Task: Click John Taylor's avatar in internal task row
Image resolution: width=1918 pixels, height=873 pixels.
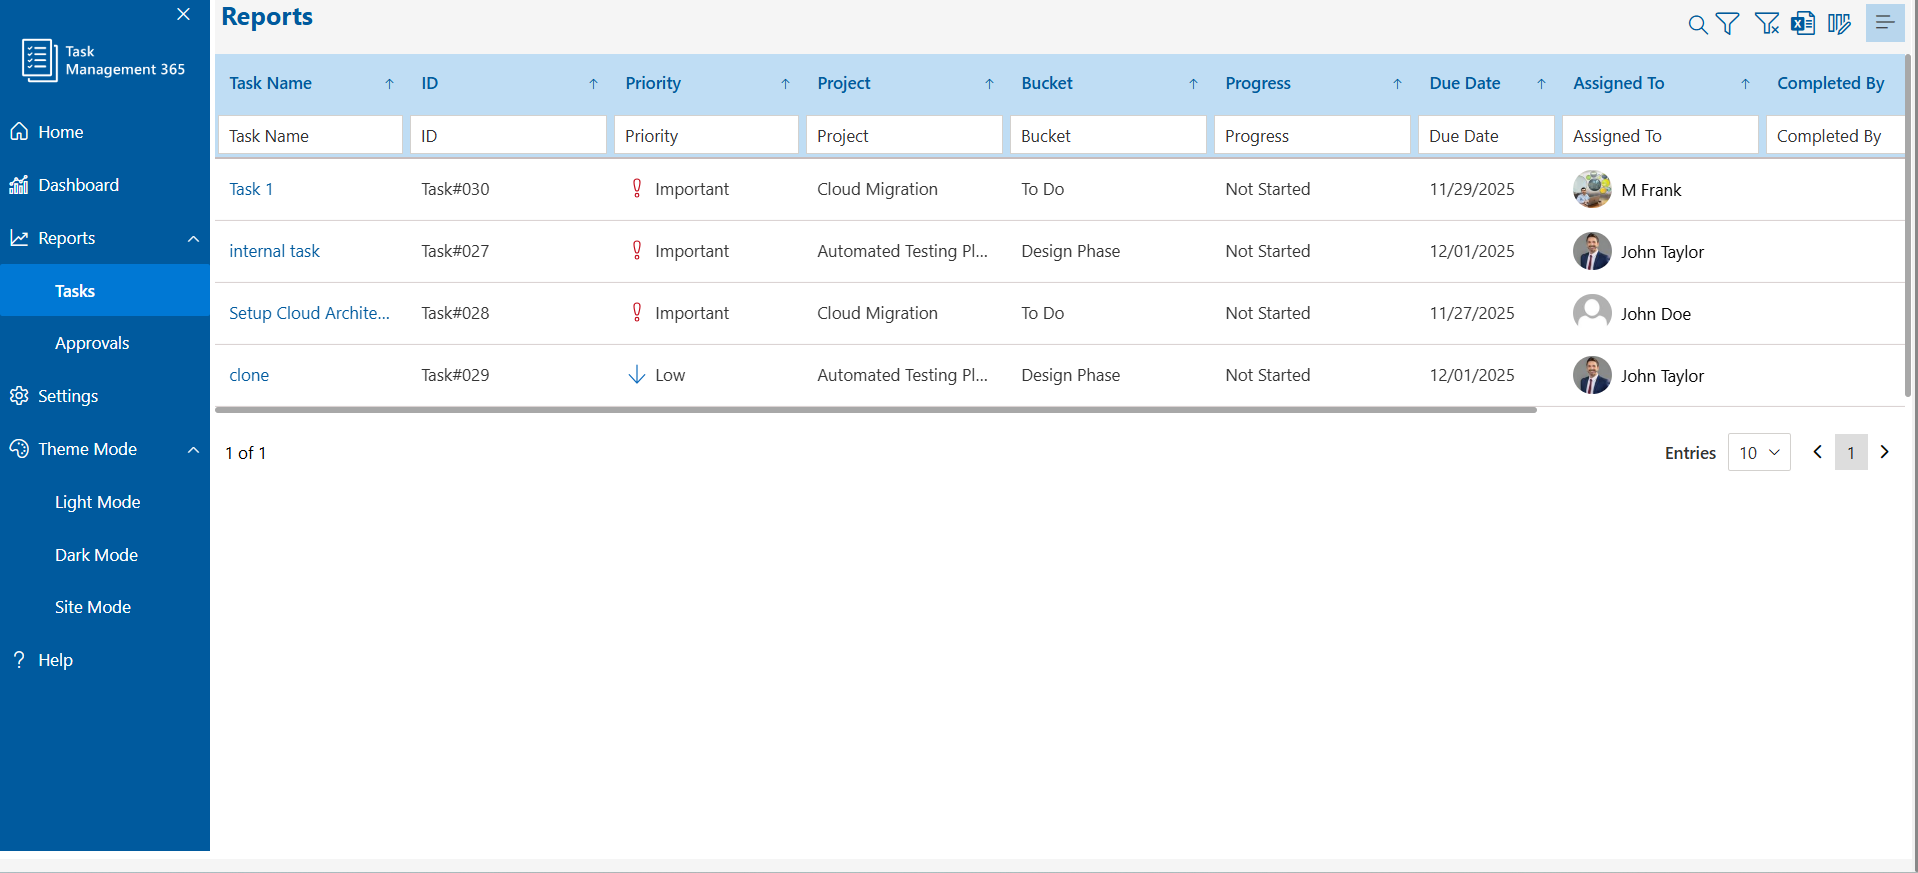Action: click(x=1592, y=251)
